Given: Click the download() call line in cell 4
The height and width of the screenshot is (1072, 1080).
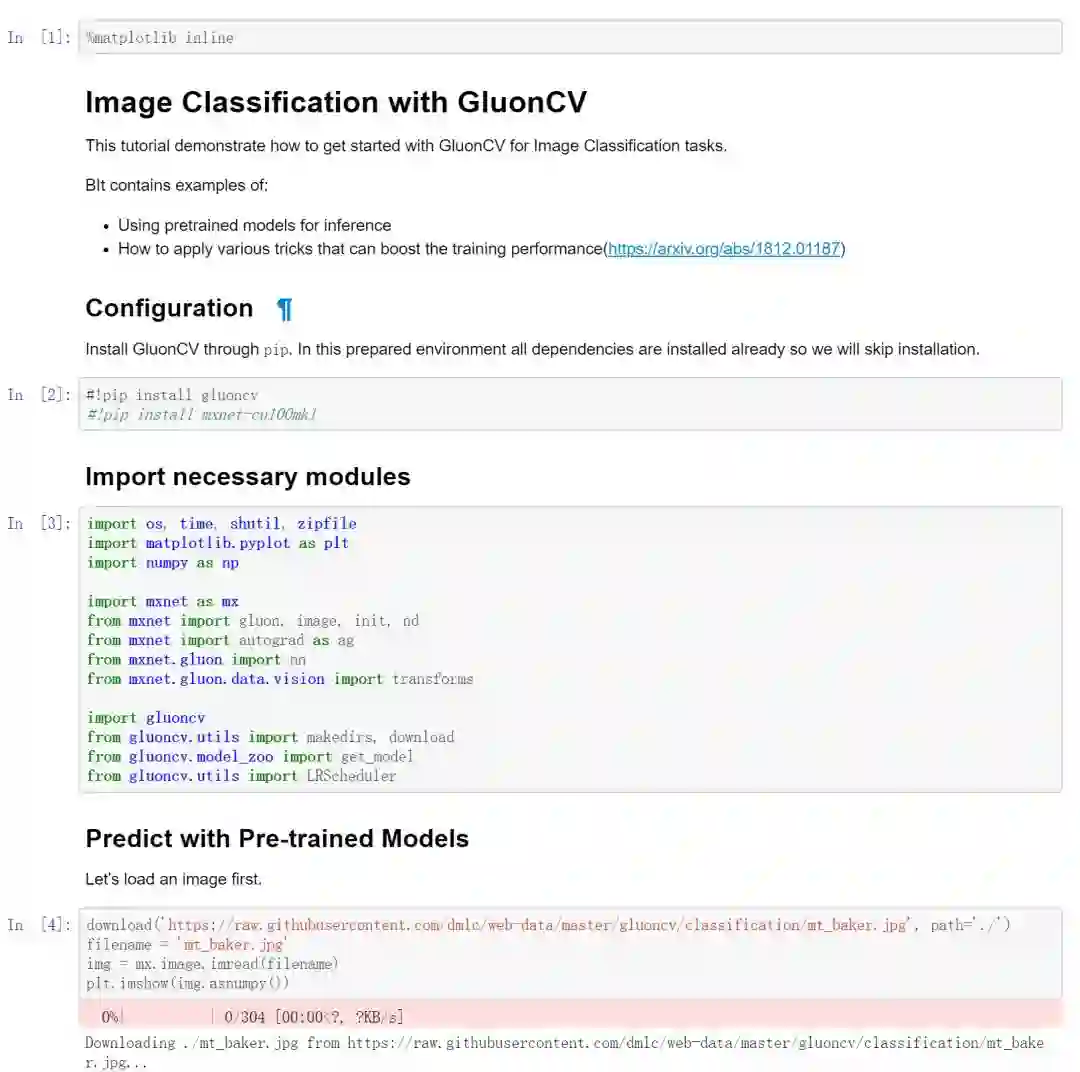Looking at the screenshot, I should (x=548, y=925).
